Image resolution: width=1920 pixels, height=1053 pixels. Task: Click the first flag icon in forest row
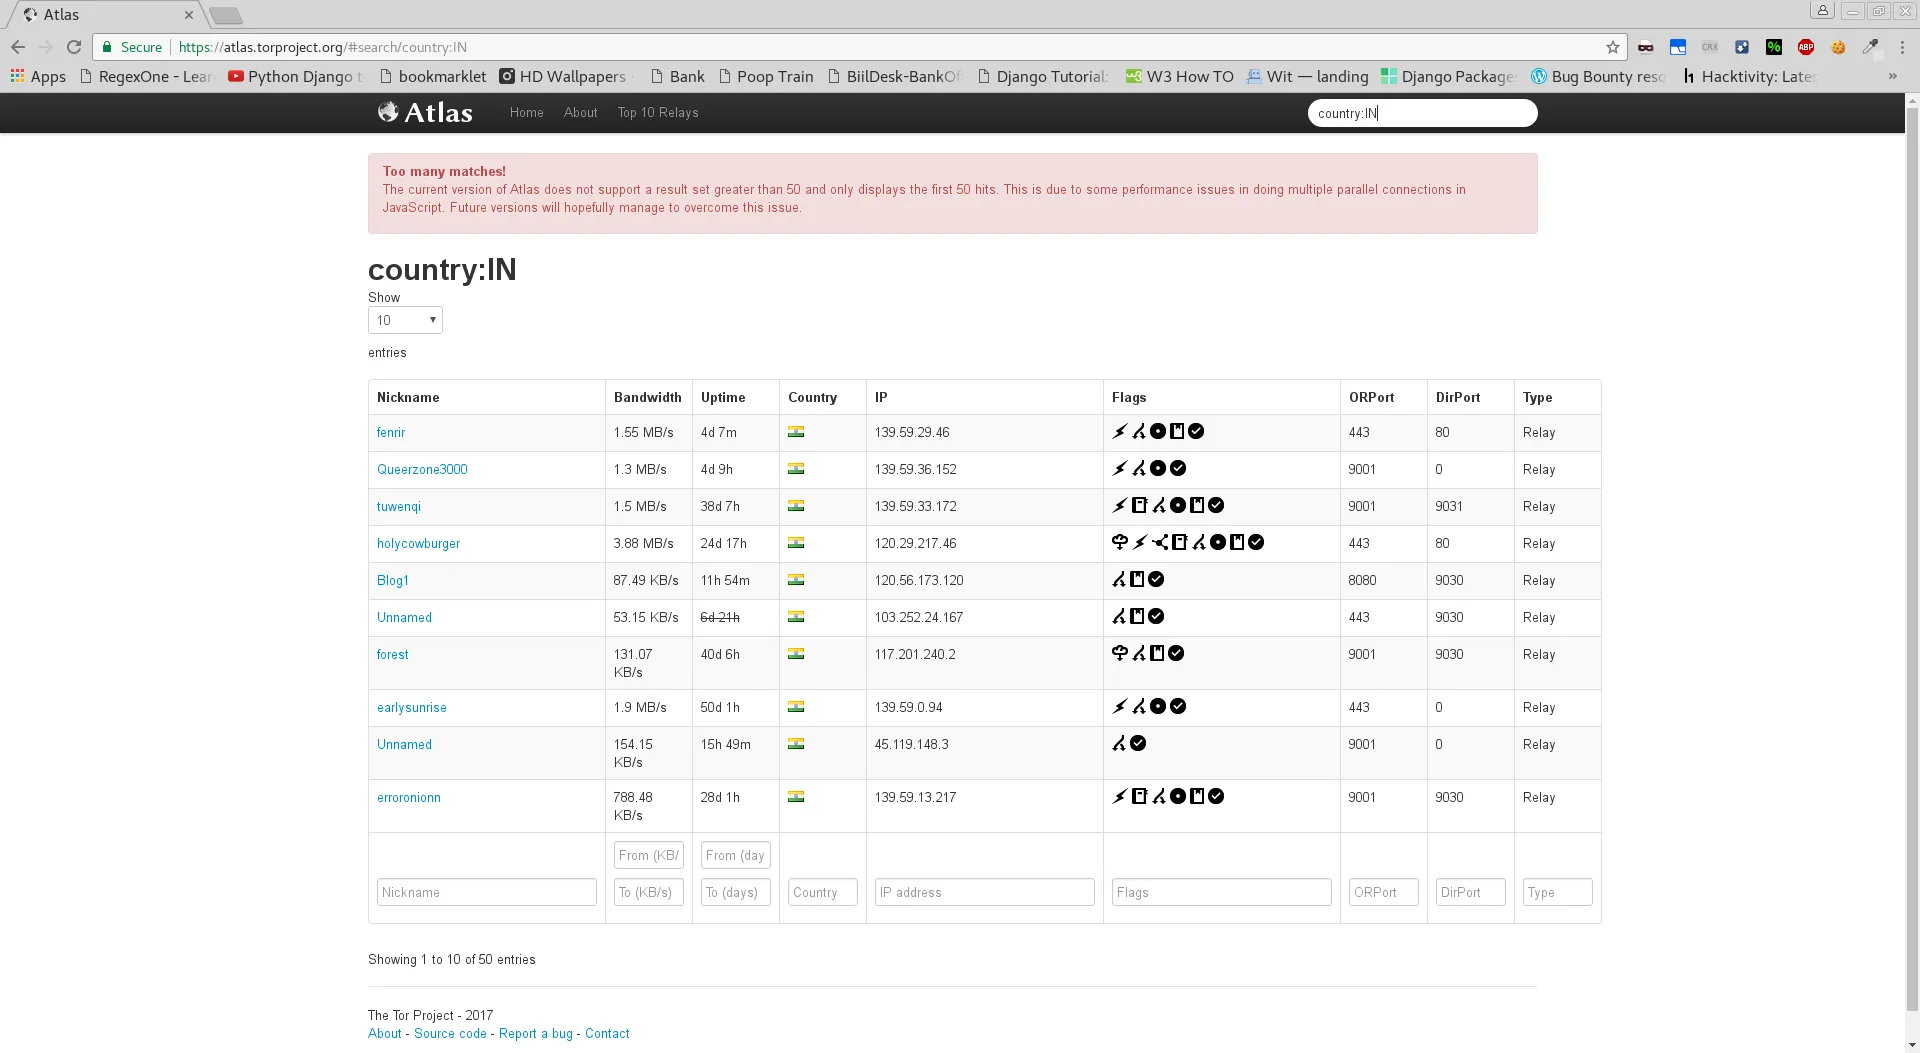pos(1120,654)
